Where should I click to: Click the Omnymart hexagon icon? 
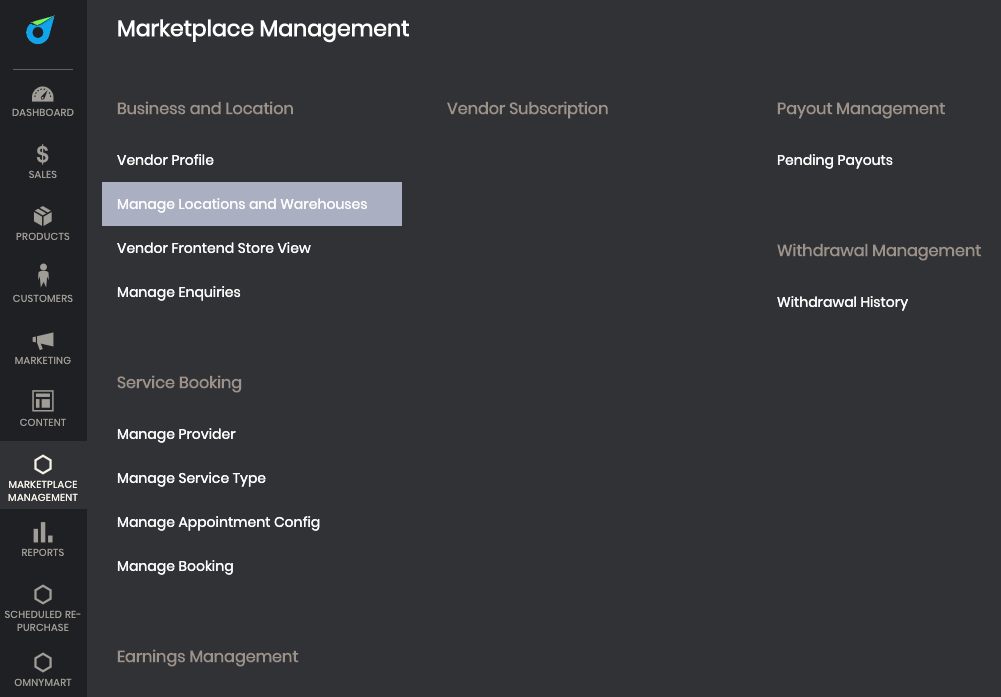point(43,663)
